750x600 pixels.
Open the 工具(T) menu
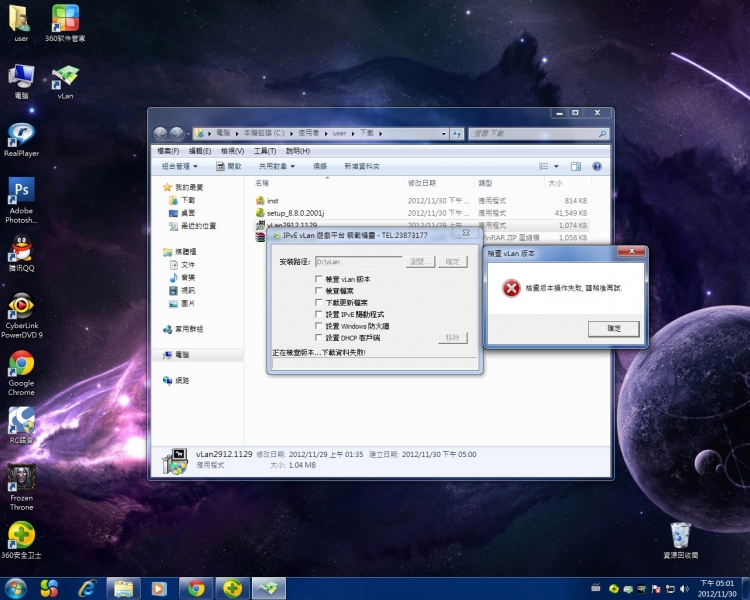click(x=264, y=151)
